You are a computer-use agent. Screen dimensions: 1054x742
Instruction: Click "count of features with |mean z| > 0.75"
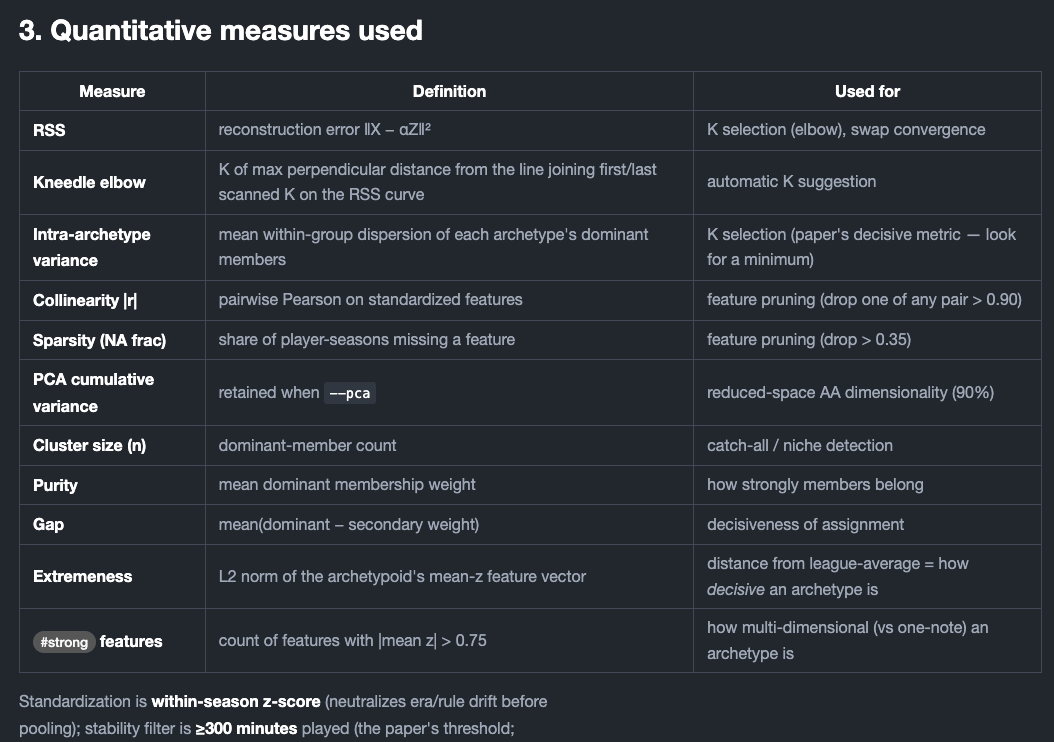(449, 641)
